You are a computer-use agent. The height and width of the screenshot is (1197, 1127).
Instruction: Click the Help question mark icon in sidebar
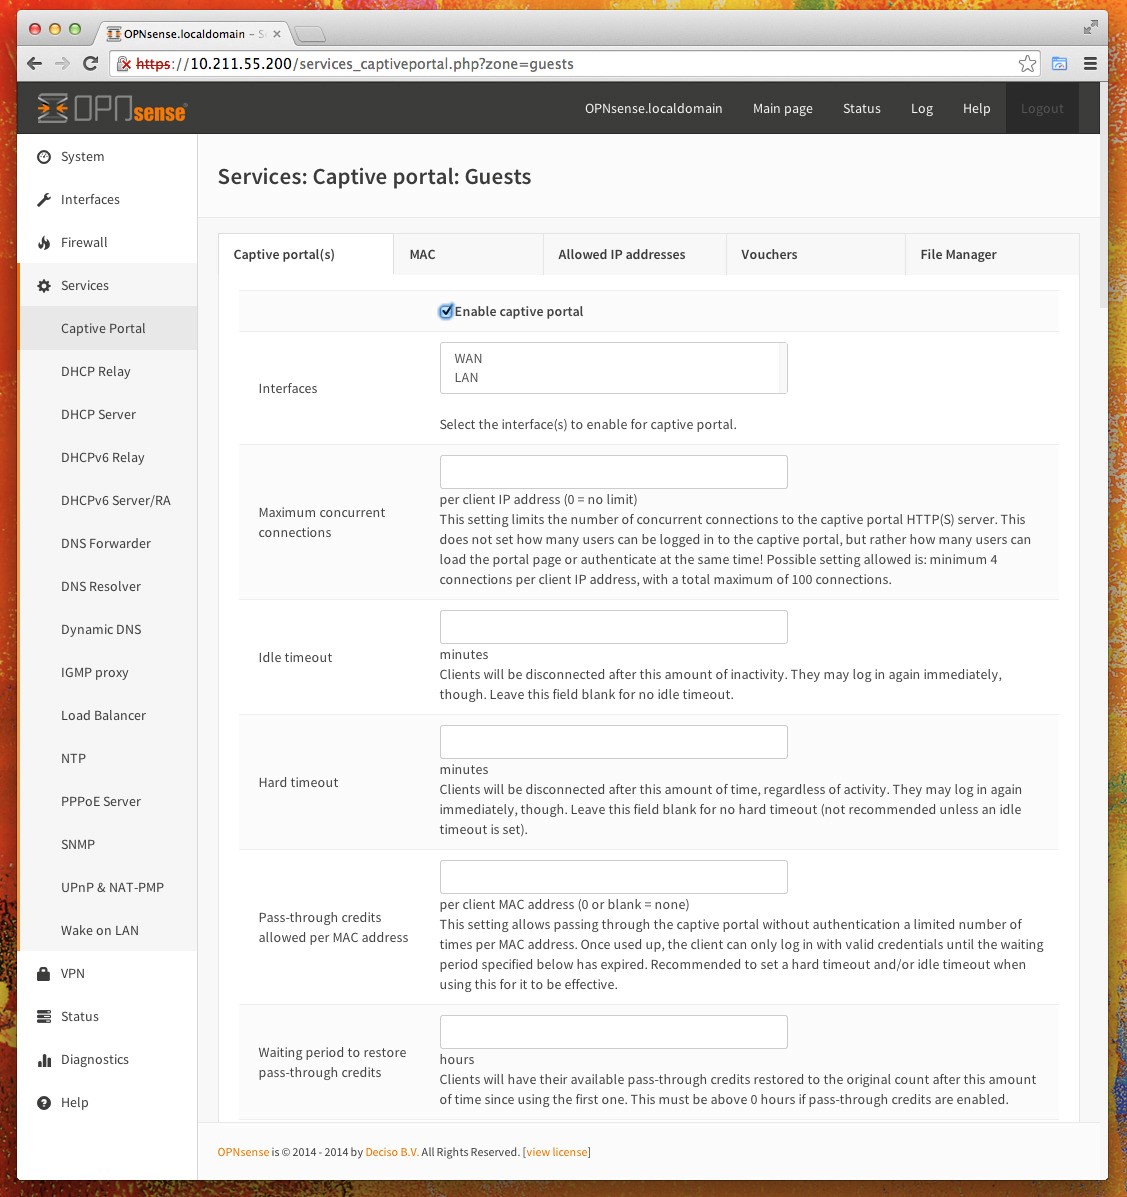point(44,1102)
